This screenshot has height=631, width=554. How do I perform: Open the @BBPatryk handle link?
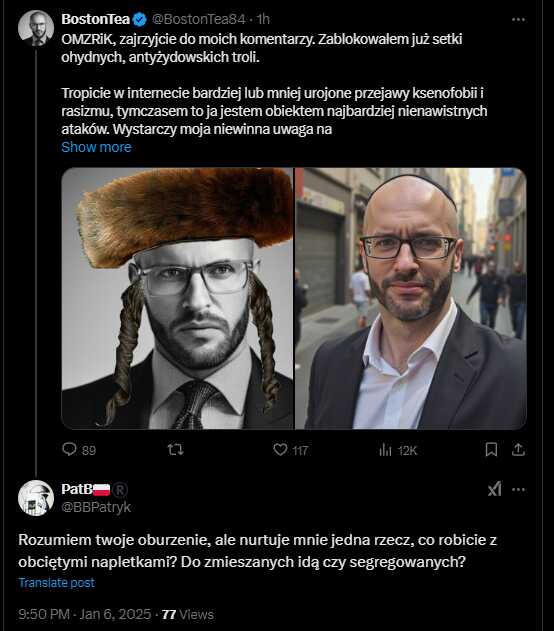96,507
